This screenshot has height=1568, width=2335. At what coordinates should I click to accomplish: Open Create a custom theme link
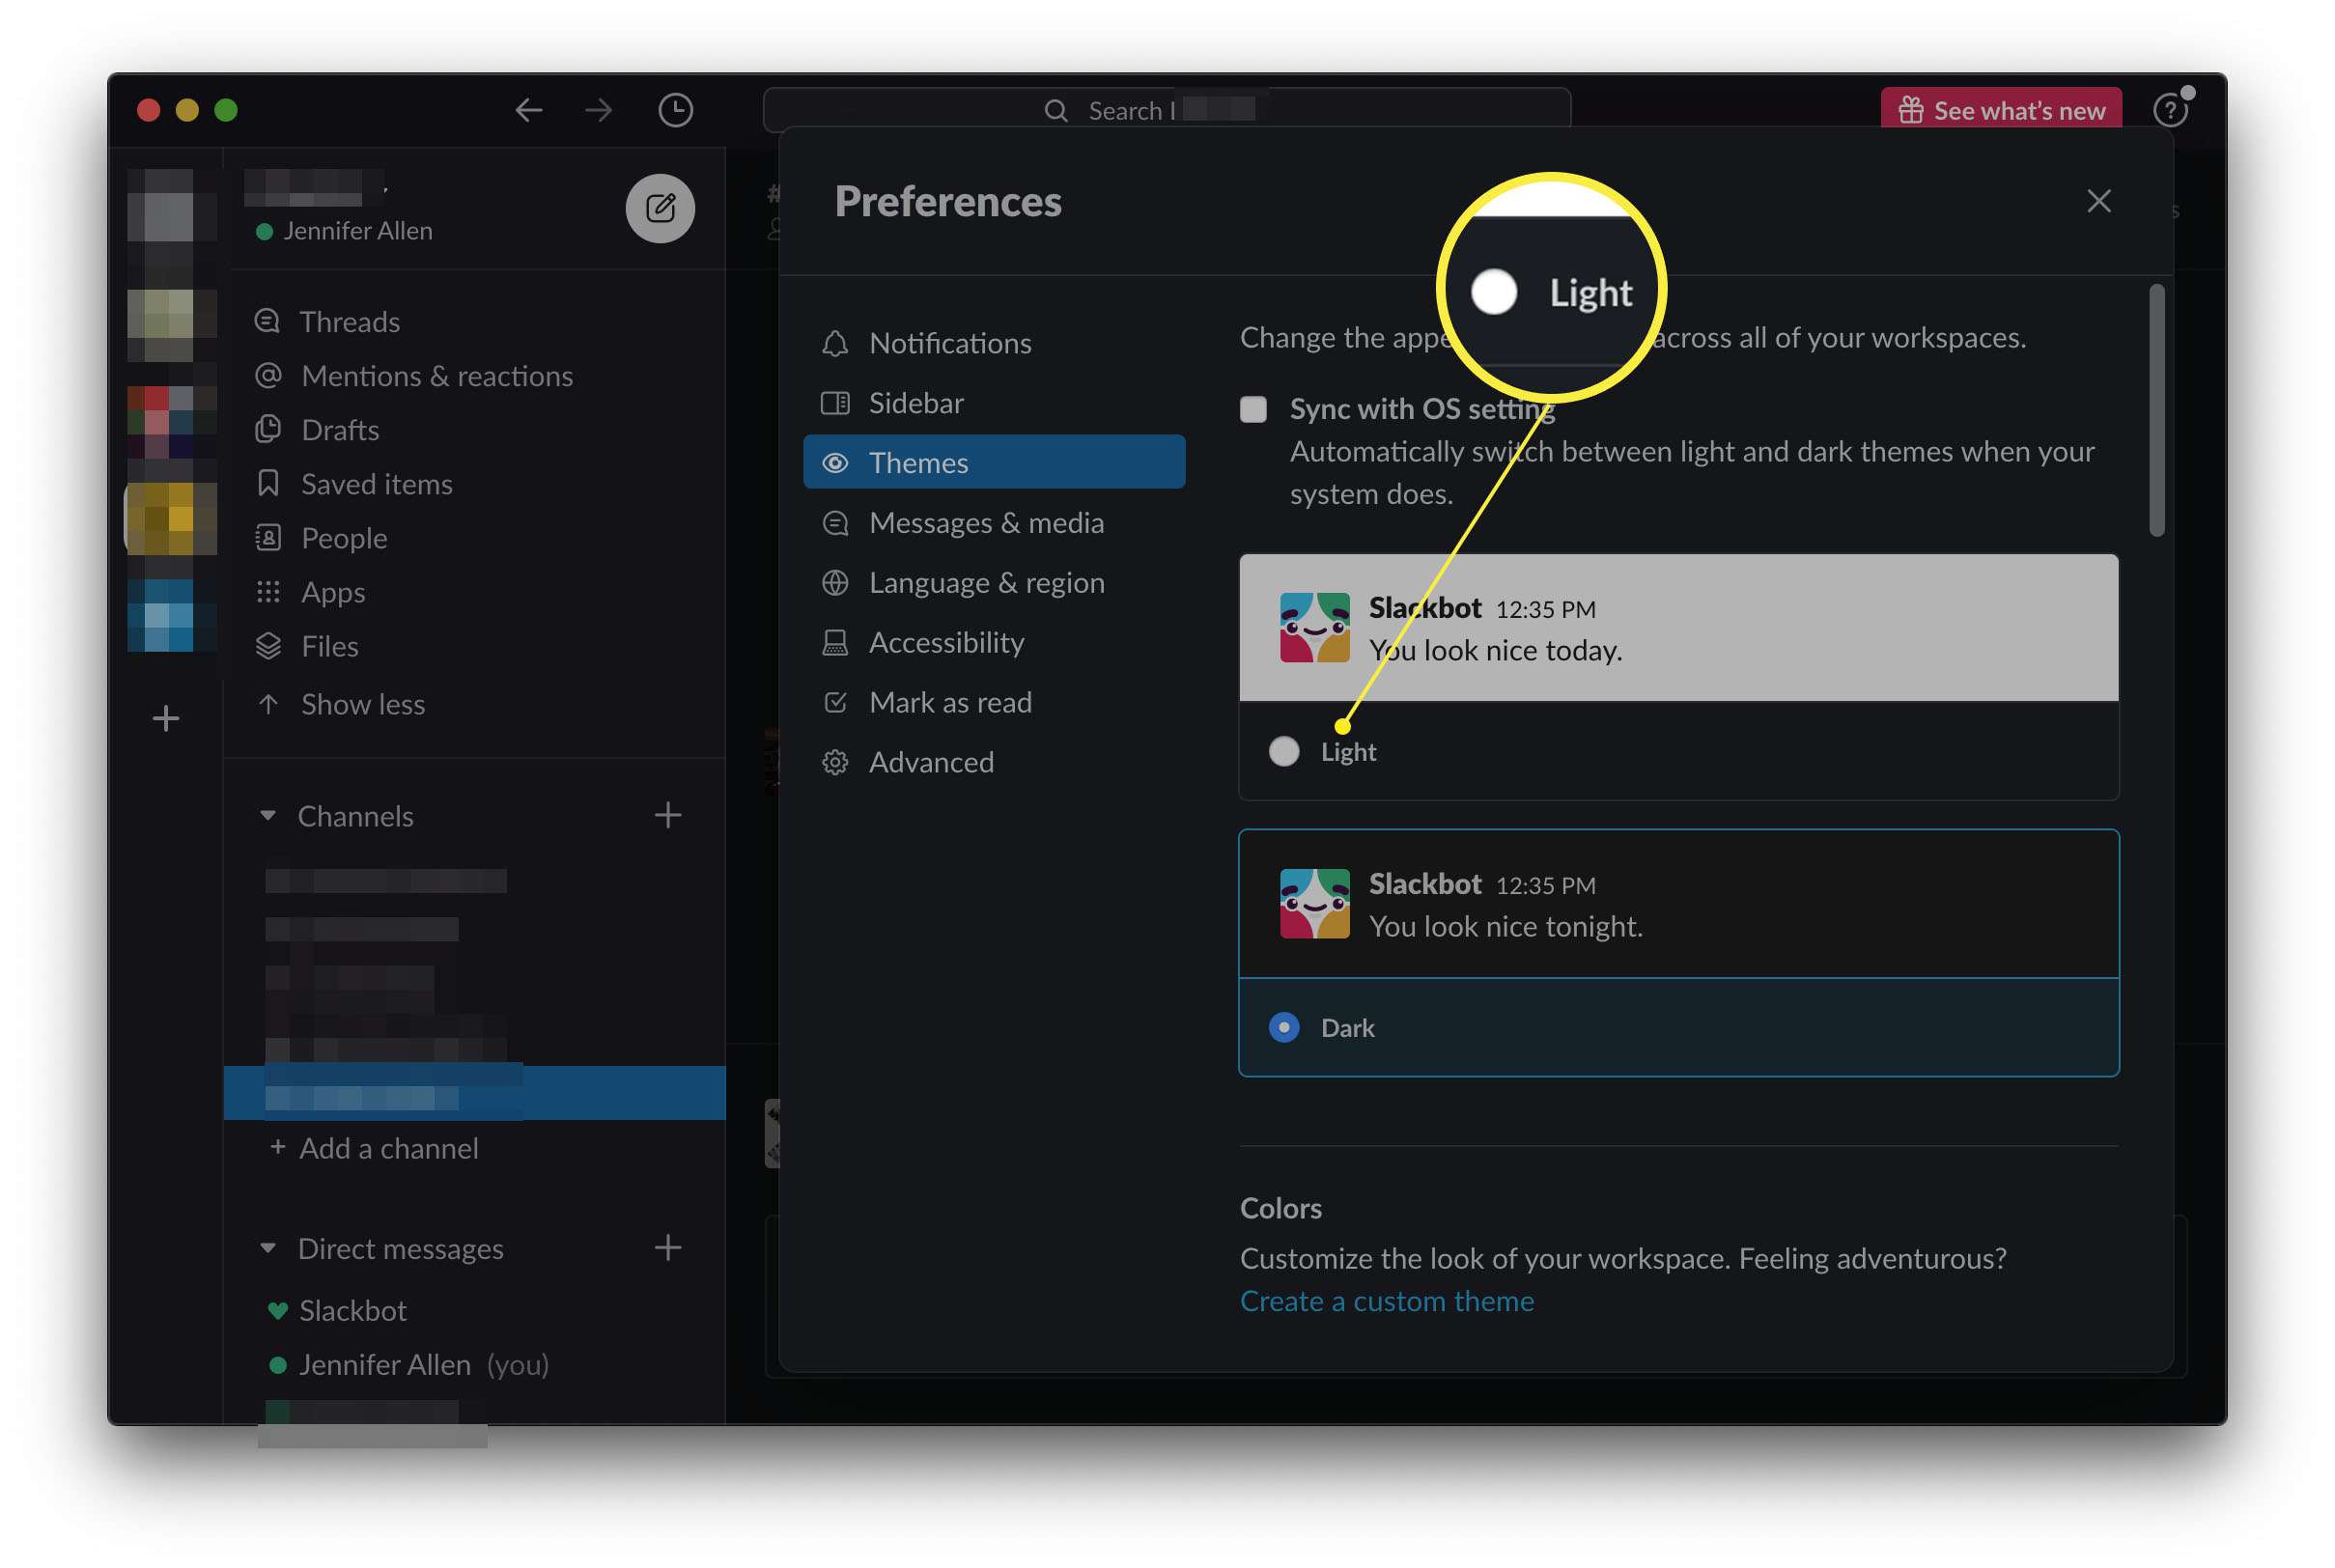pyautogui.click(x=1387, y=1301)
